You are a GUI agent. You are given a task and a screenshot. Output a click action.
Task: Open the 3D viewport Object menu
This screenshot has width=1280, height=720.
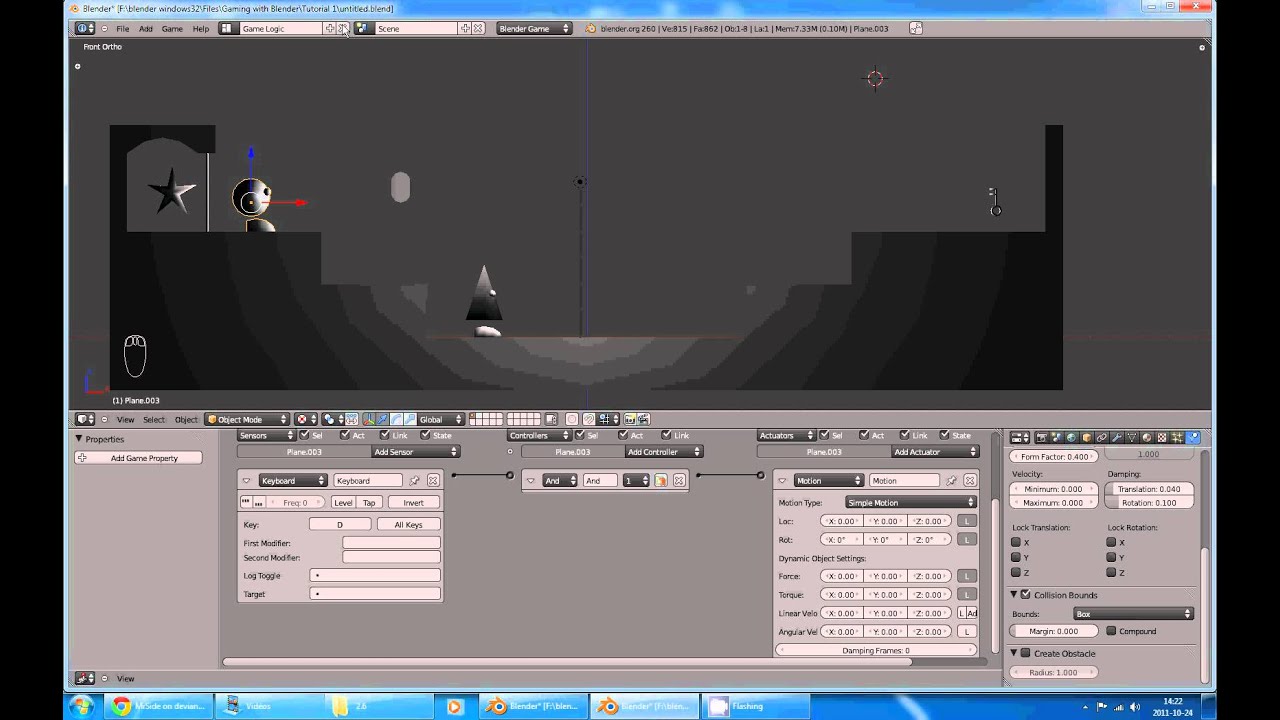click(186, 419)
